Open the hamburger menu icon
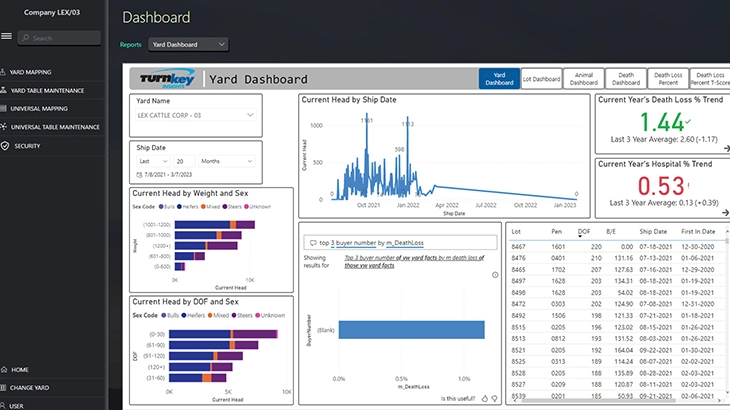The image size is (730, 410). click(7, 36)
